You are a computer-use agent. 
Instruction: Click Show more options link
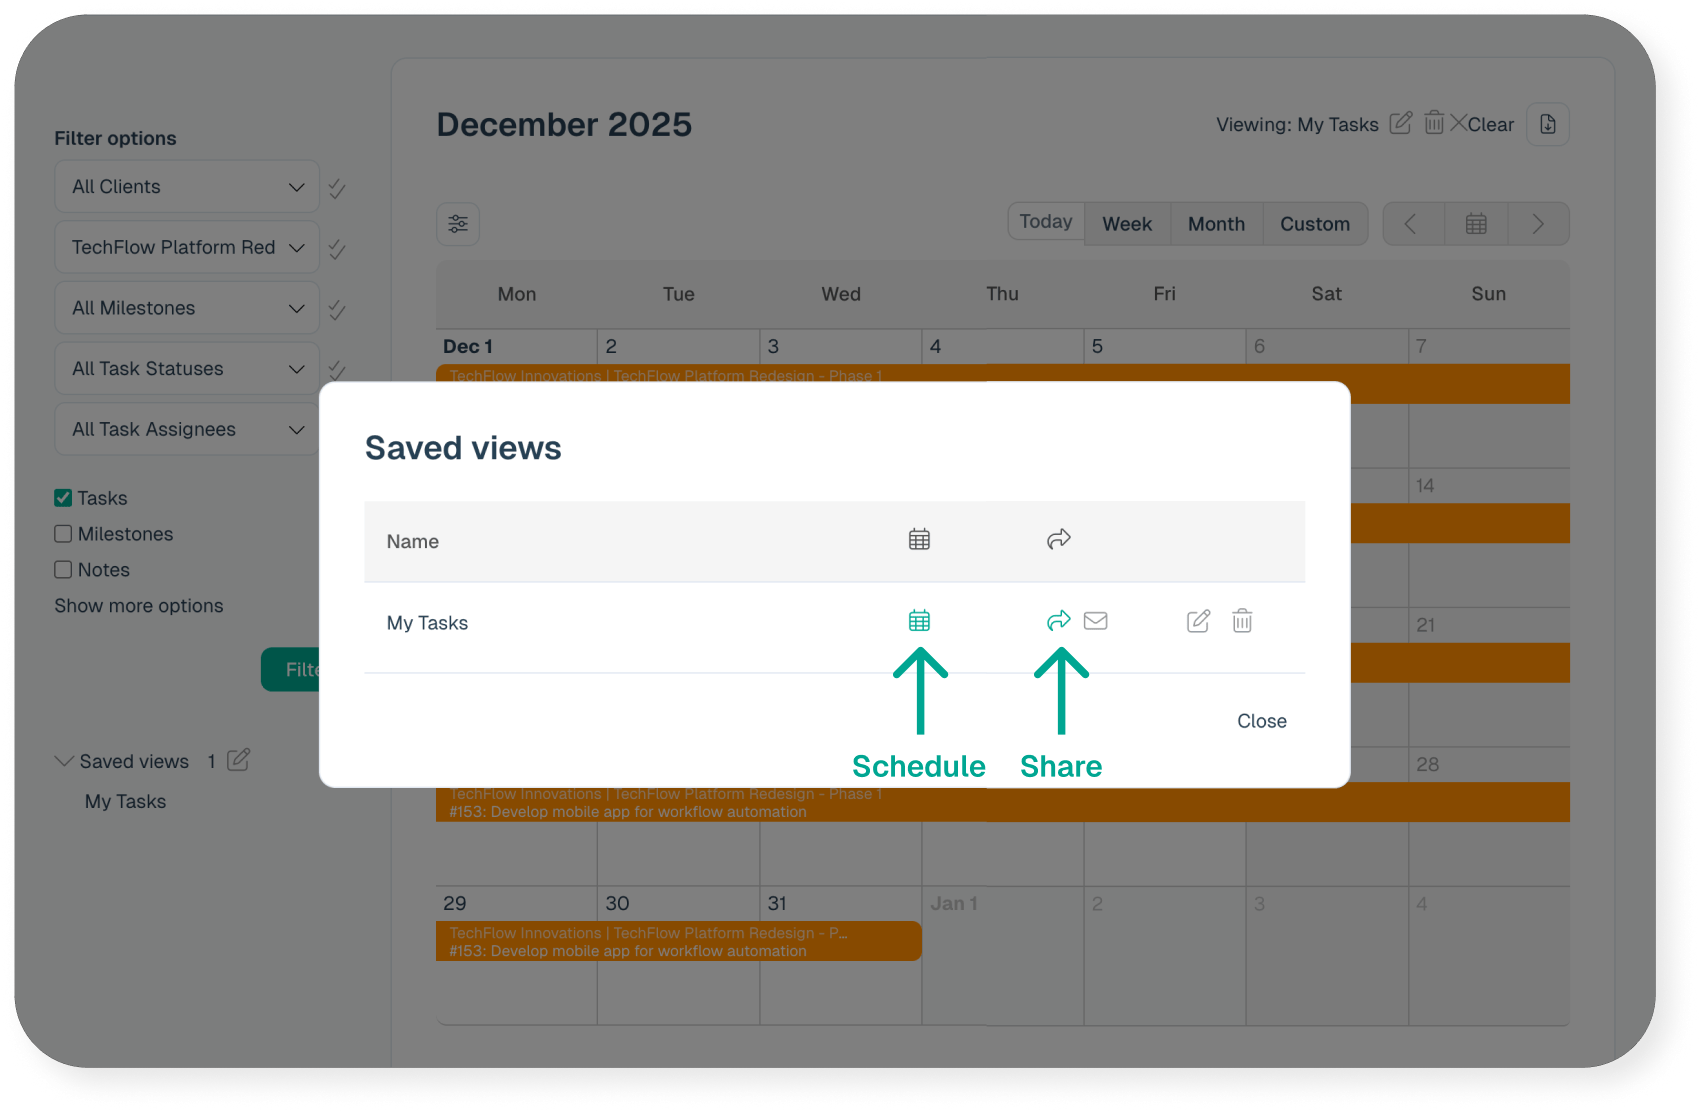[139, 606]
